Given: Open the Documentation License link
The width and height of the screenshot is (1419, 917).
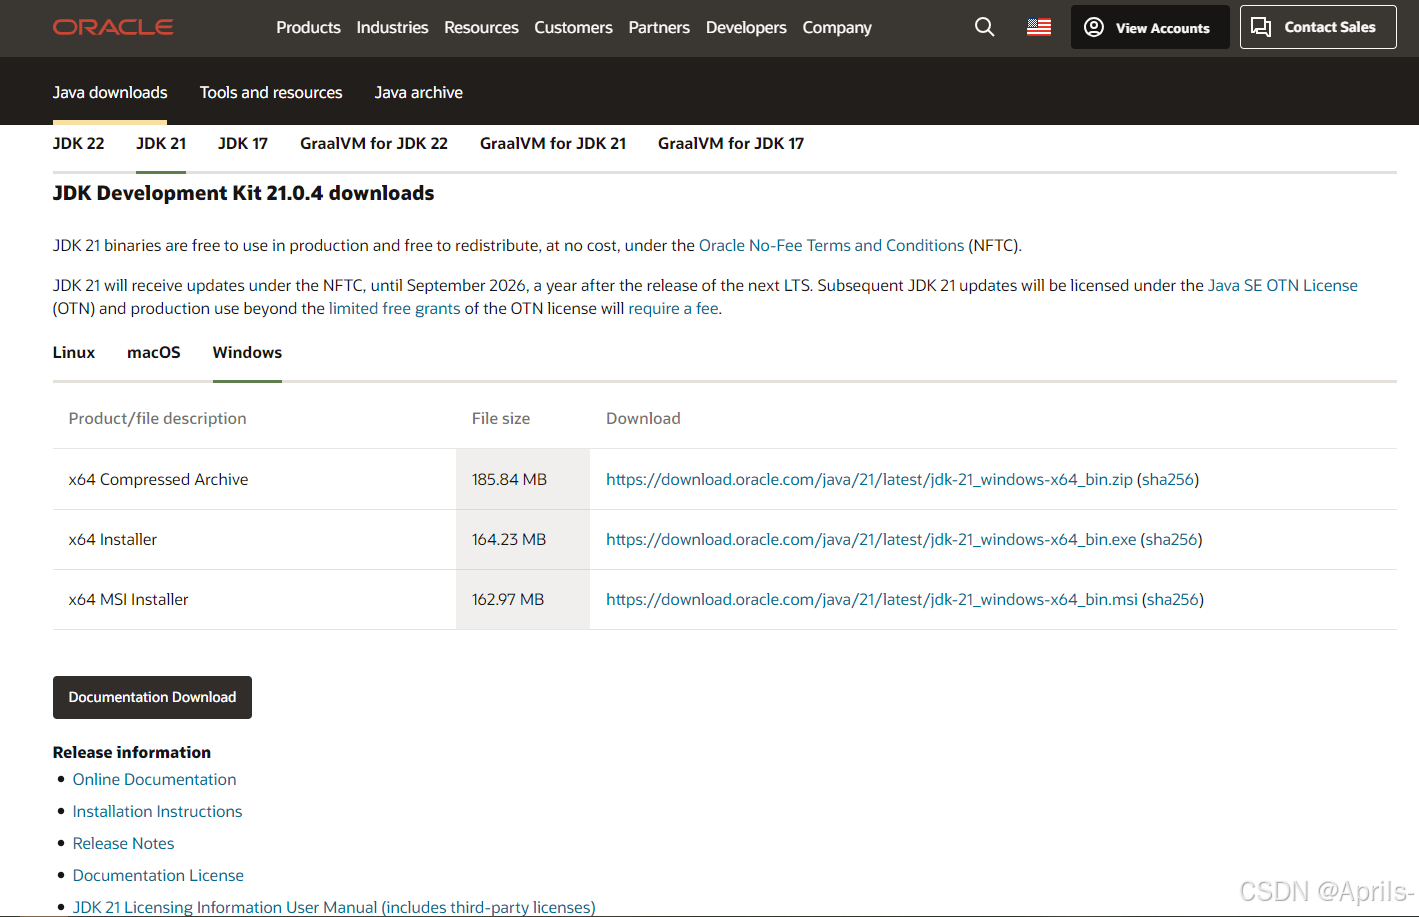Looking at the screenshot, I should click(158, 875).
